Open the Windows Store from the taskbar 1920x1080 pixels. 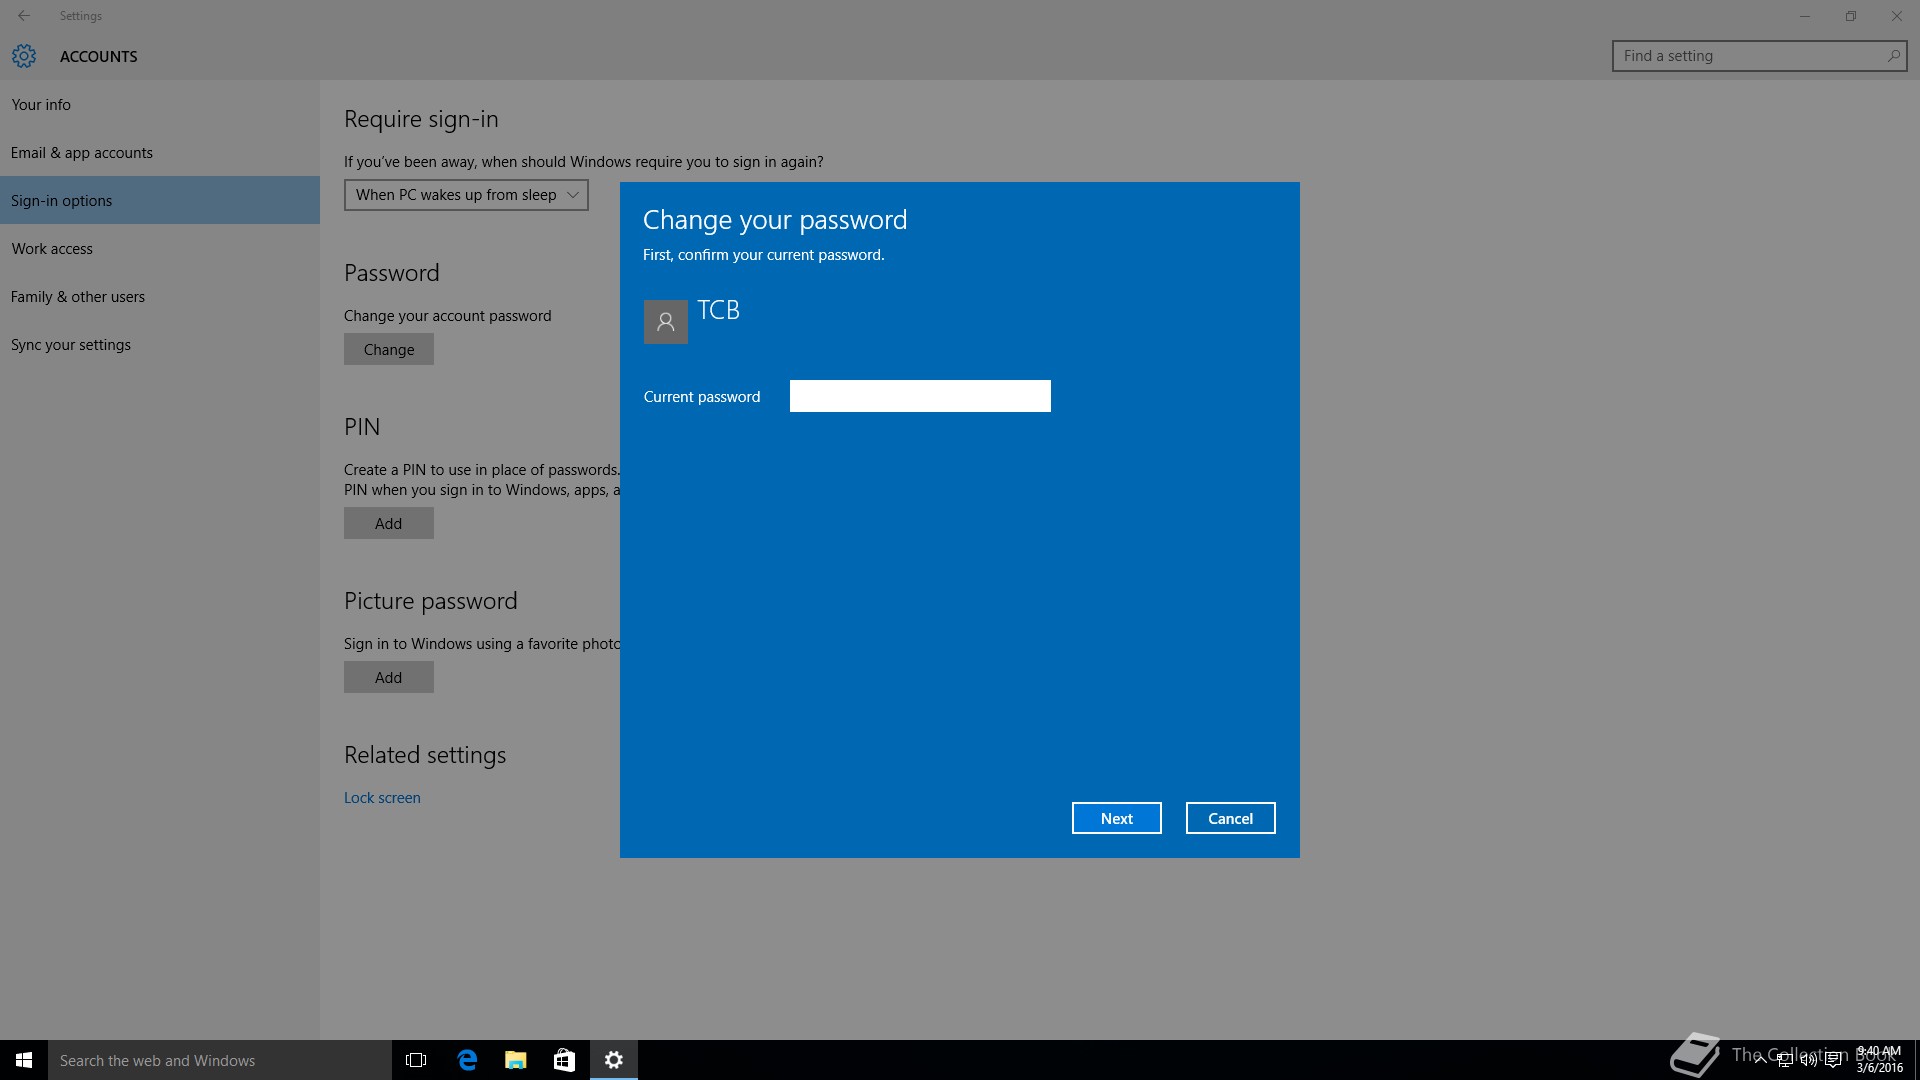[x=564, y=1060]
